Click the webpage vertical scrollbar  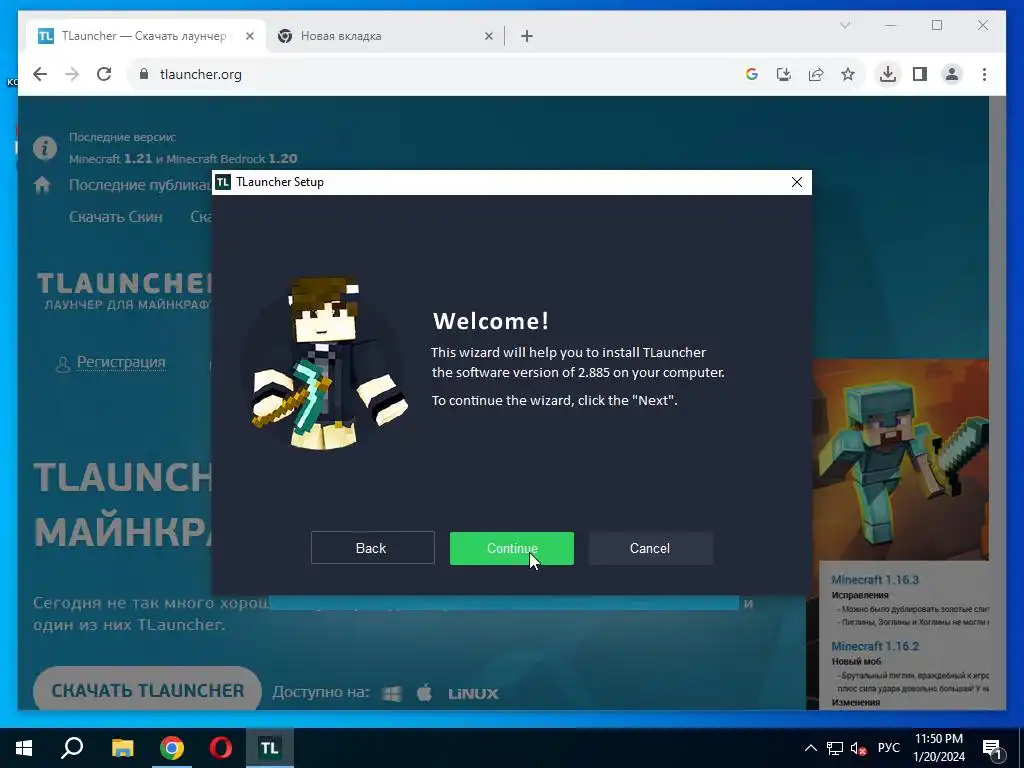(997, 402)
